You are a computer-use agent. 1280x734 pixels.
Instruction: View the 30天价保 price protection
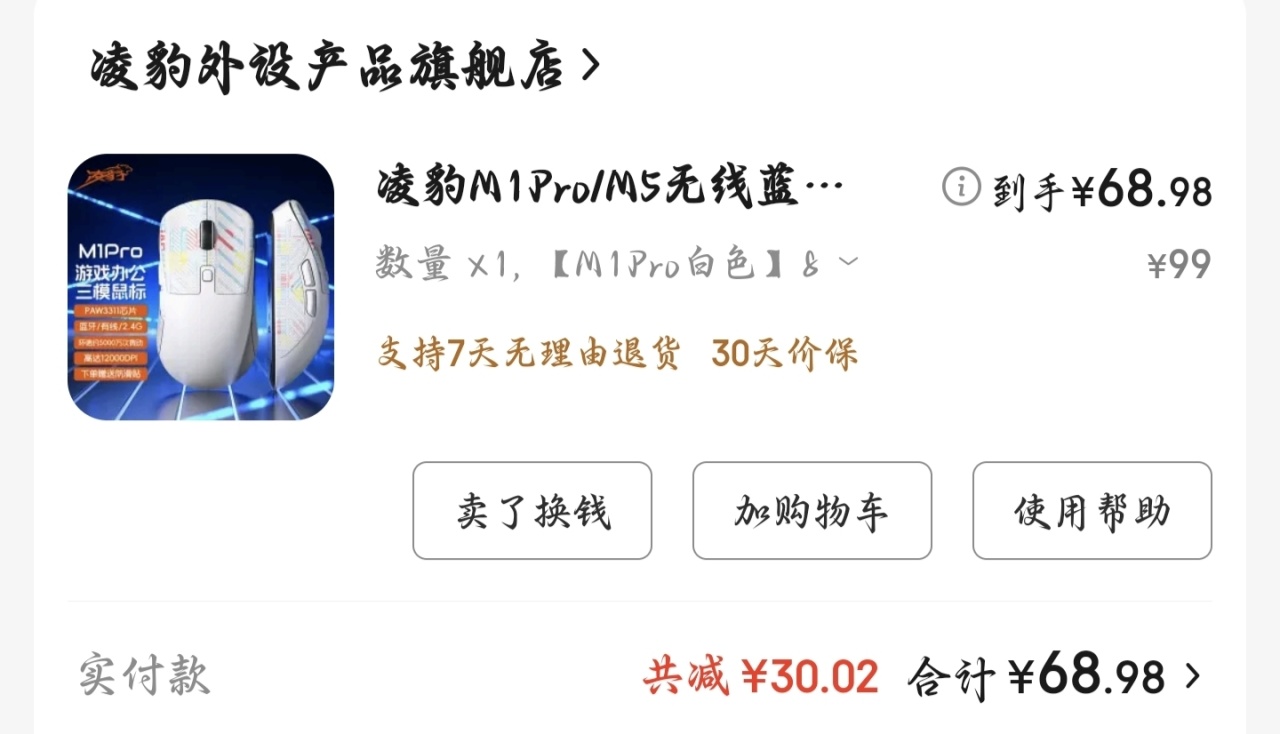785,354
